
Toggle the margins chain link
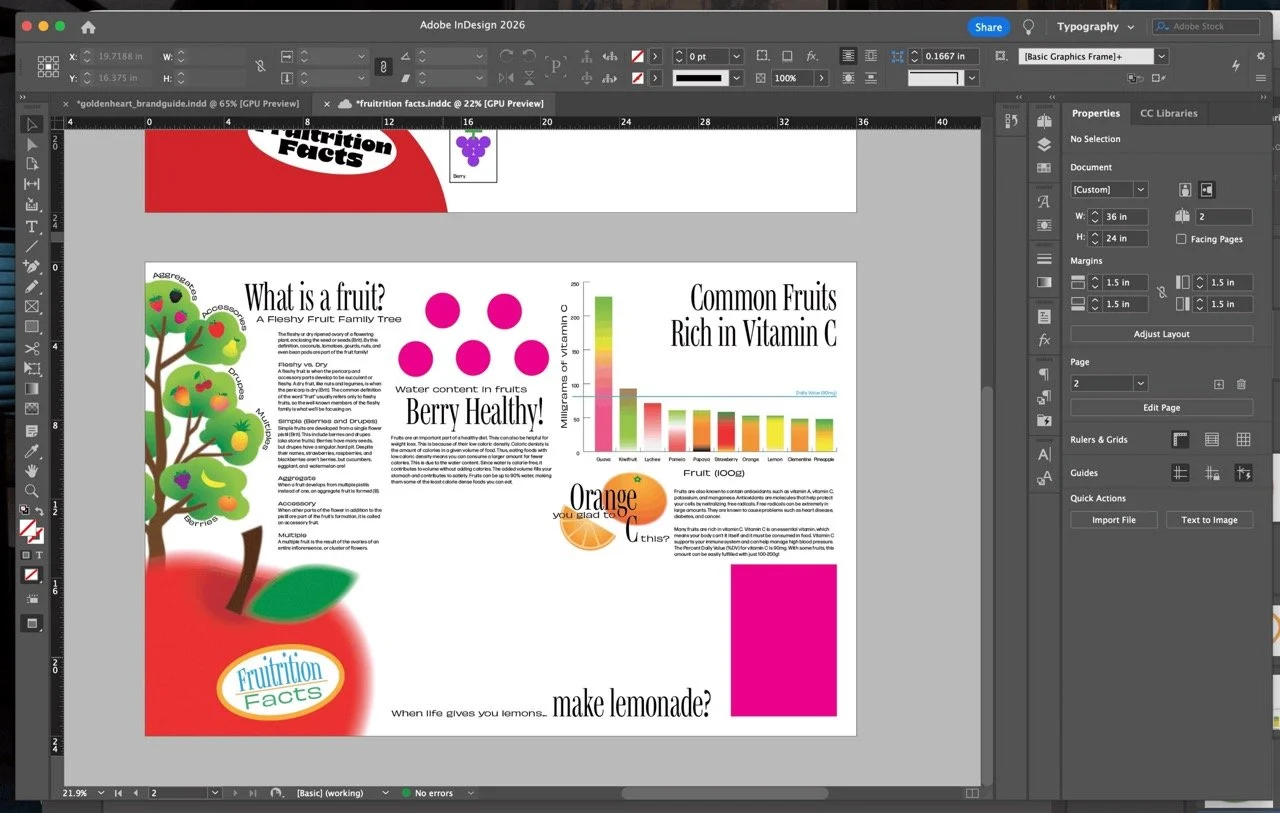coord(1161,293)
